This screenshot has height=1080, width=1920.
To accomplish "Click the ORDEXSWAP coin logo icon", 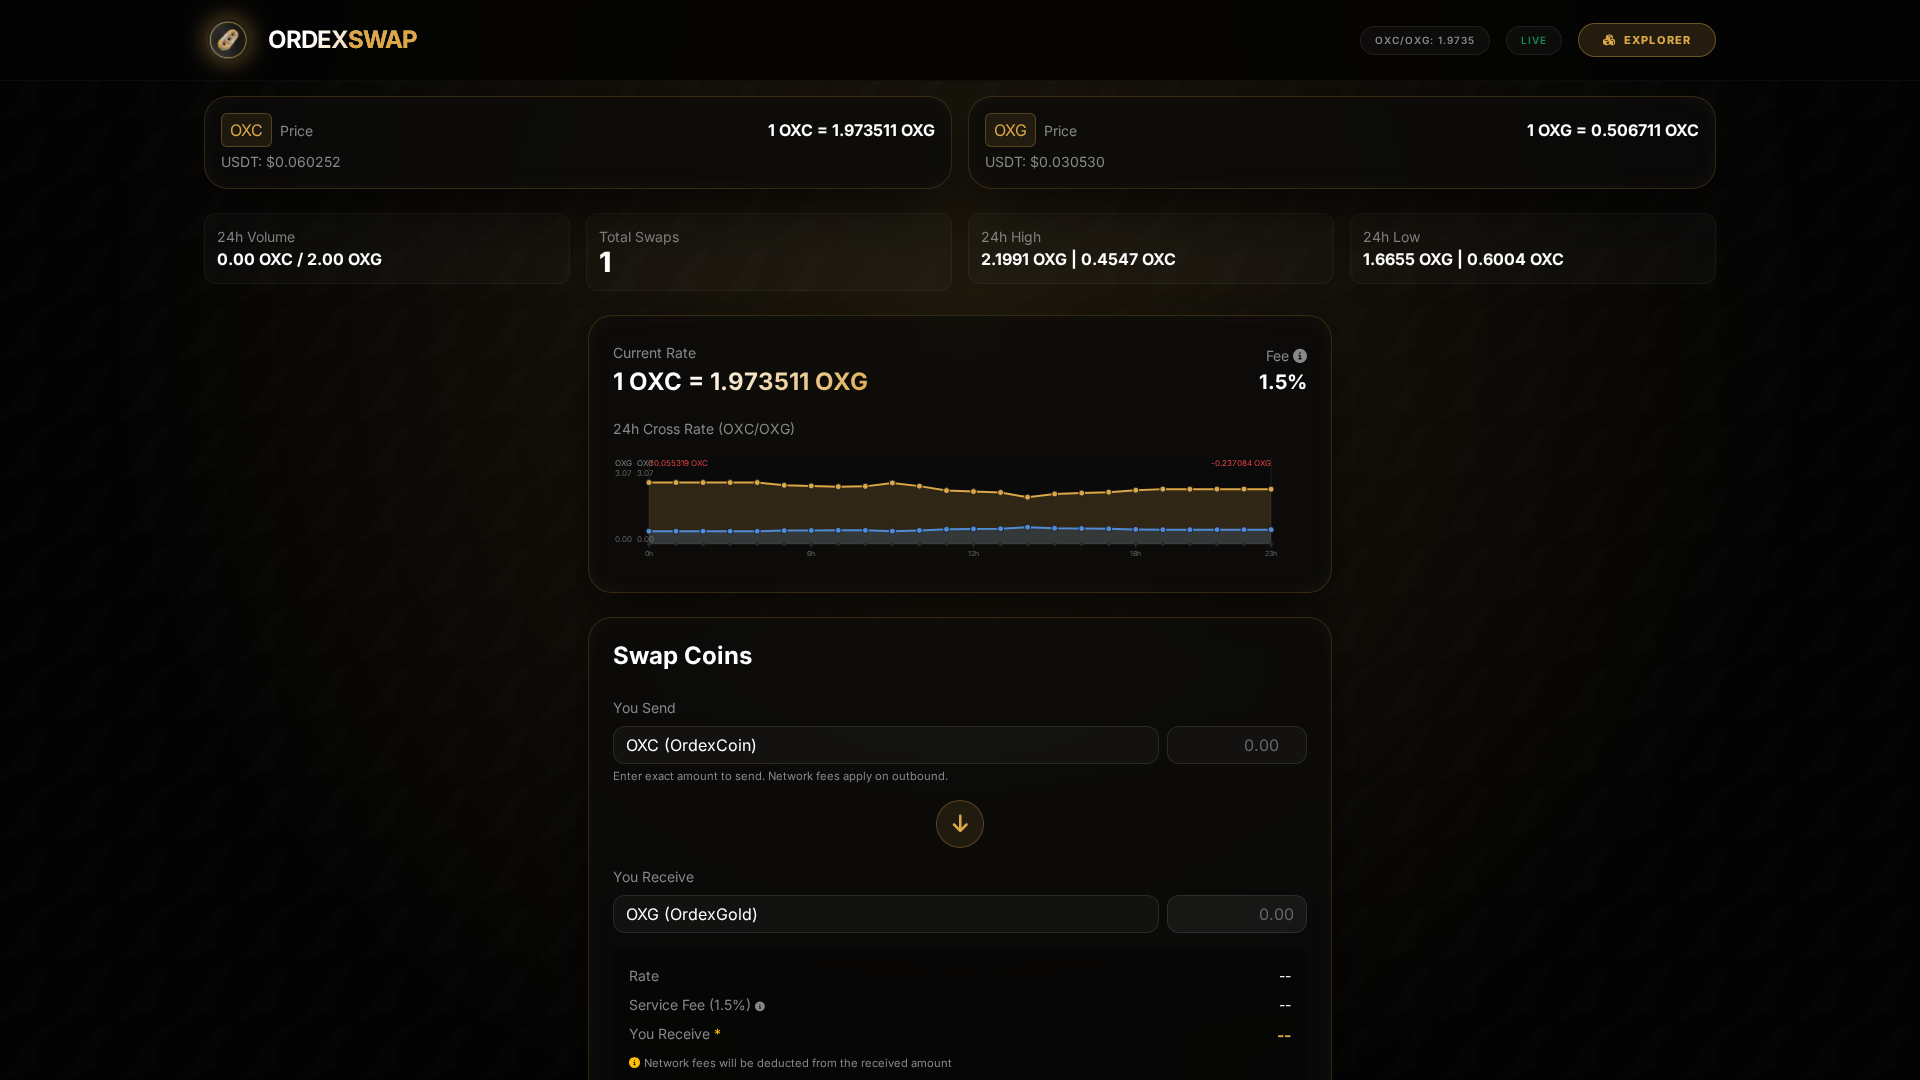I will pyautogui.click(x=227, y=40).
